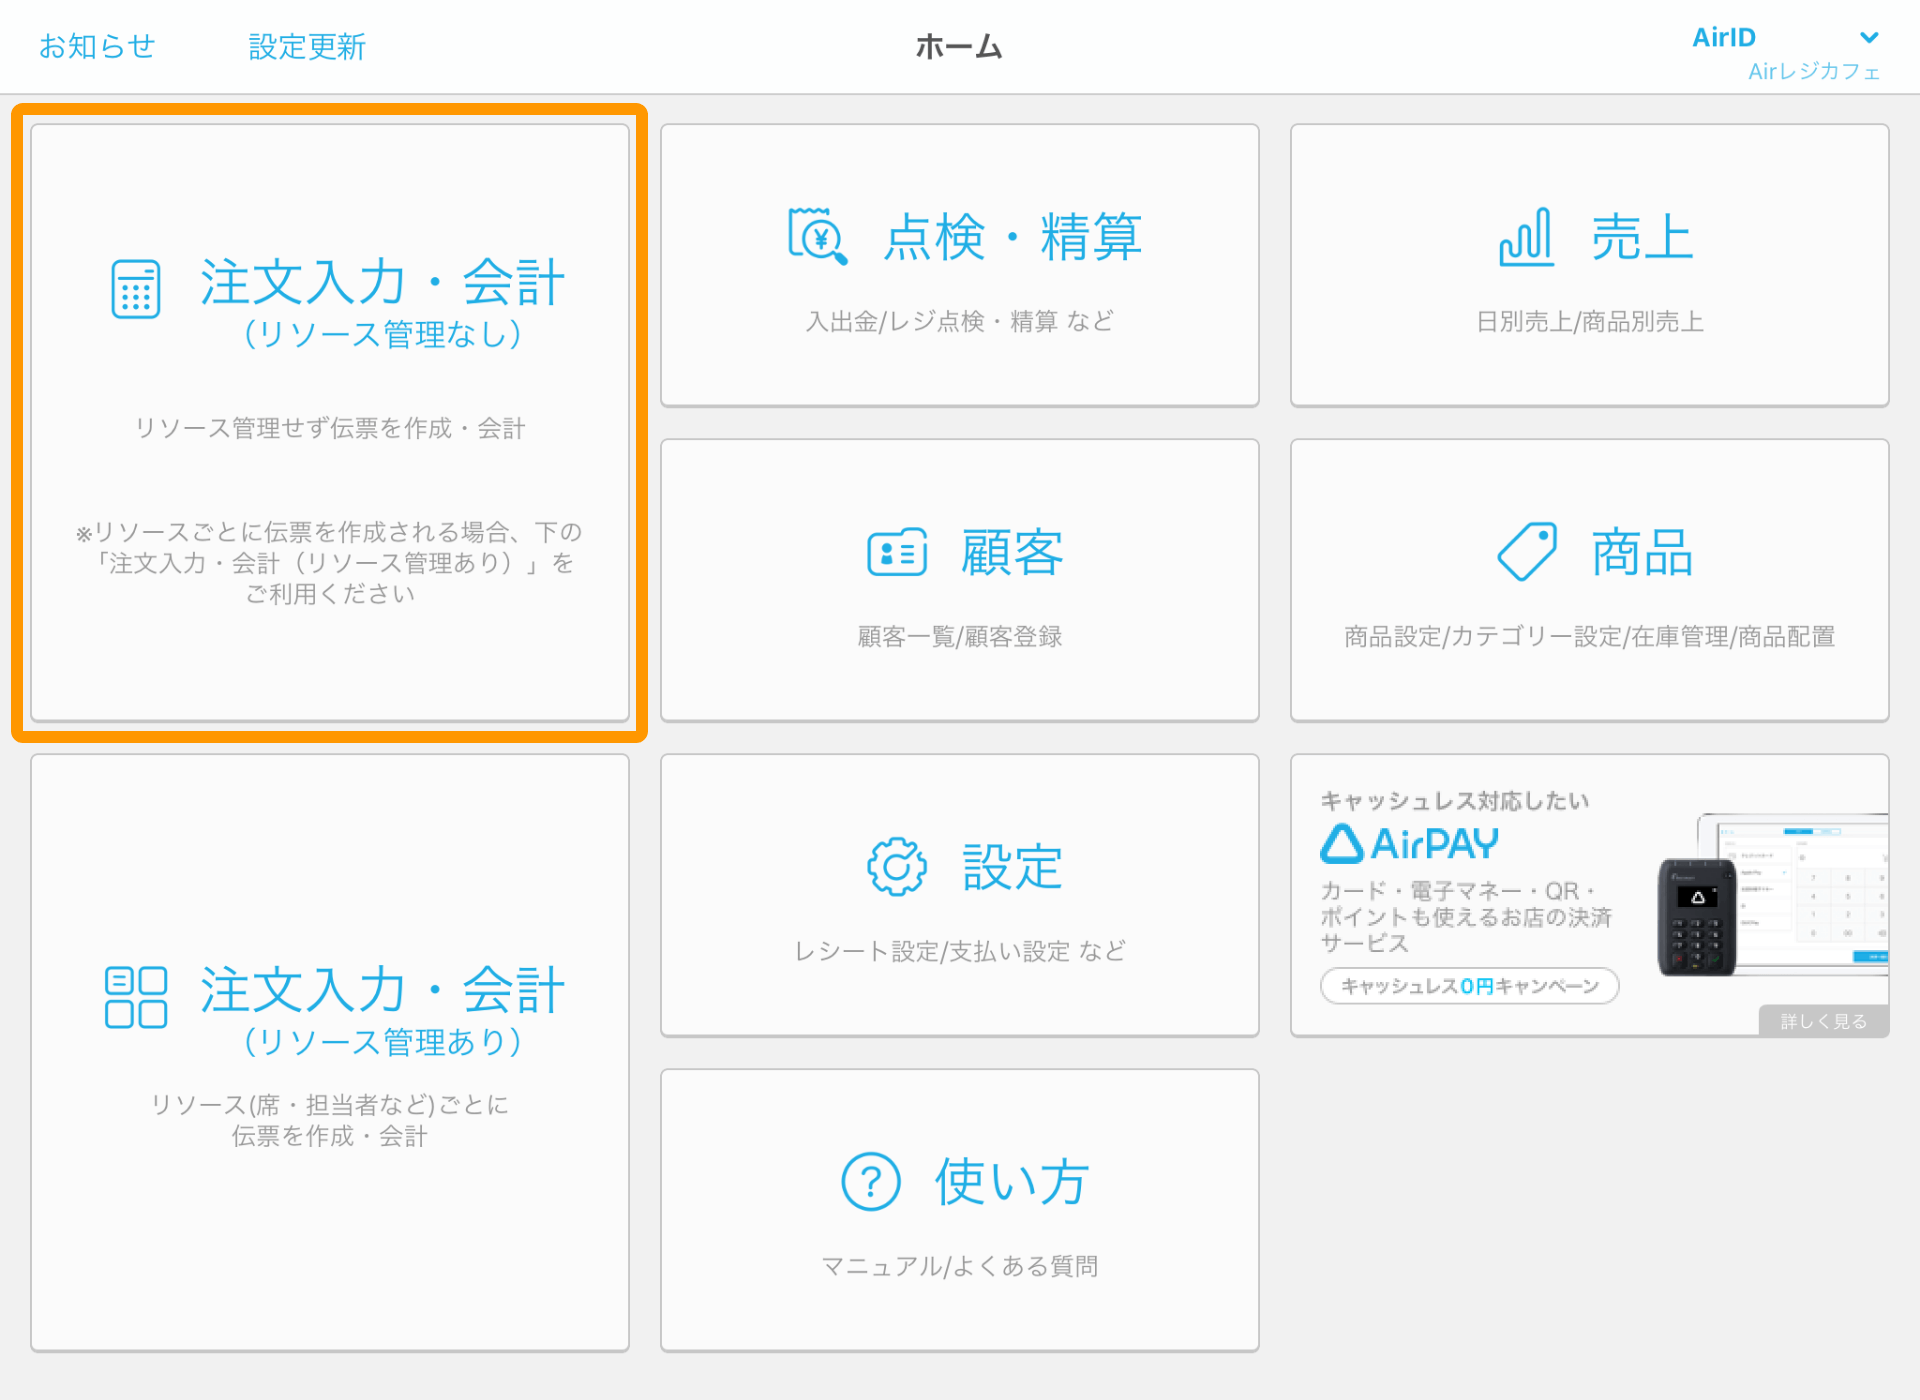Open the 商品 products tile title
1920x1400 pixels.
[x=1642, y=552]
